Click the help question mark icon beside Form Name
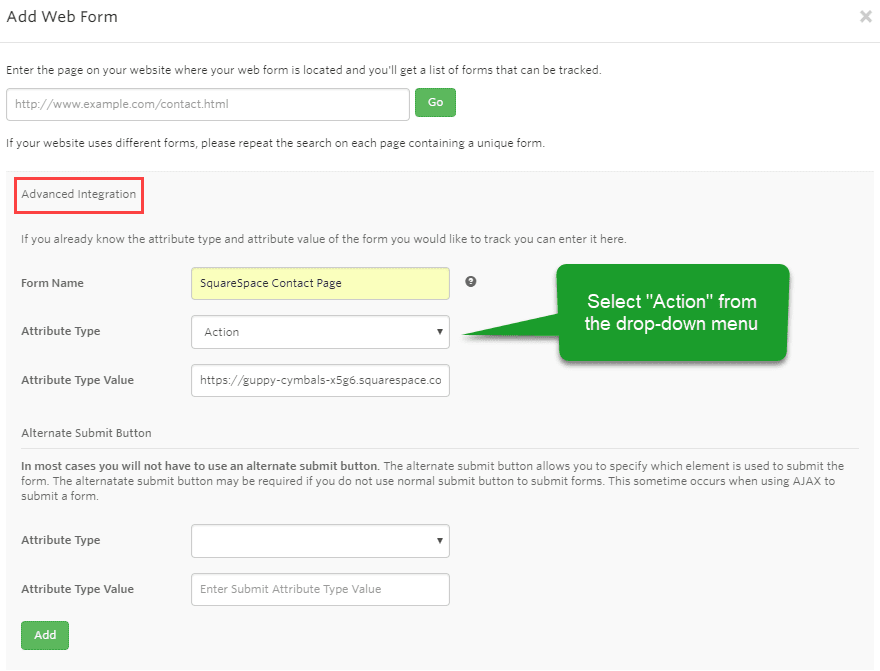The image size is (880, 671). [x=471, y=282]
